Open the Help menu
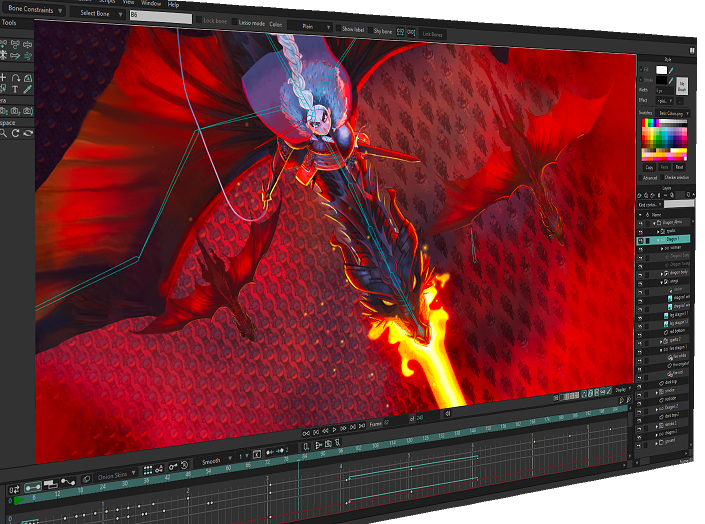 coord(174,4)
